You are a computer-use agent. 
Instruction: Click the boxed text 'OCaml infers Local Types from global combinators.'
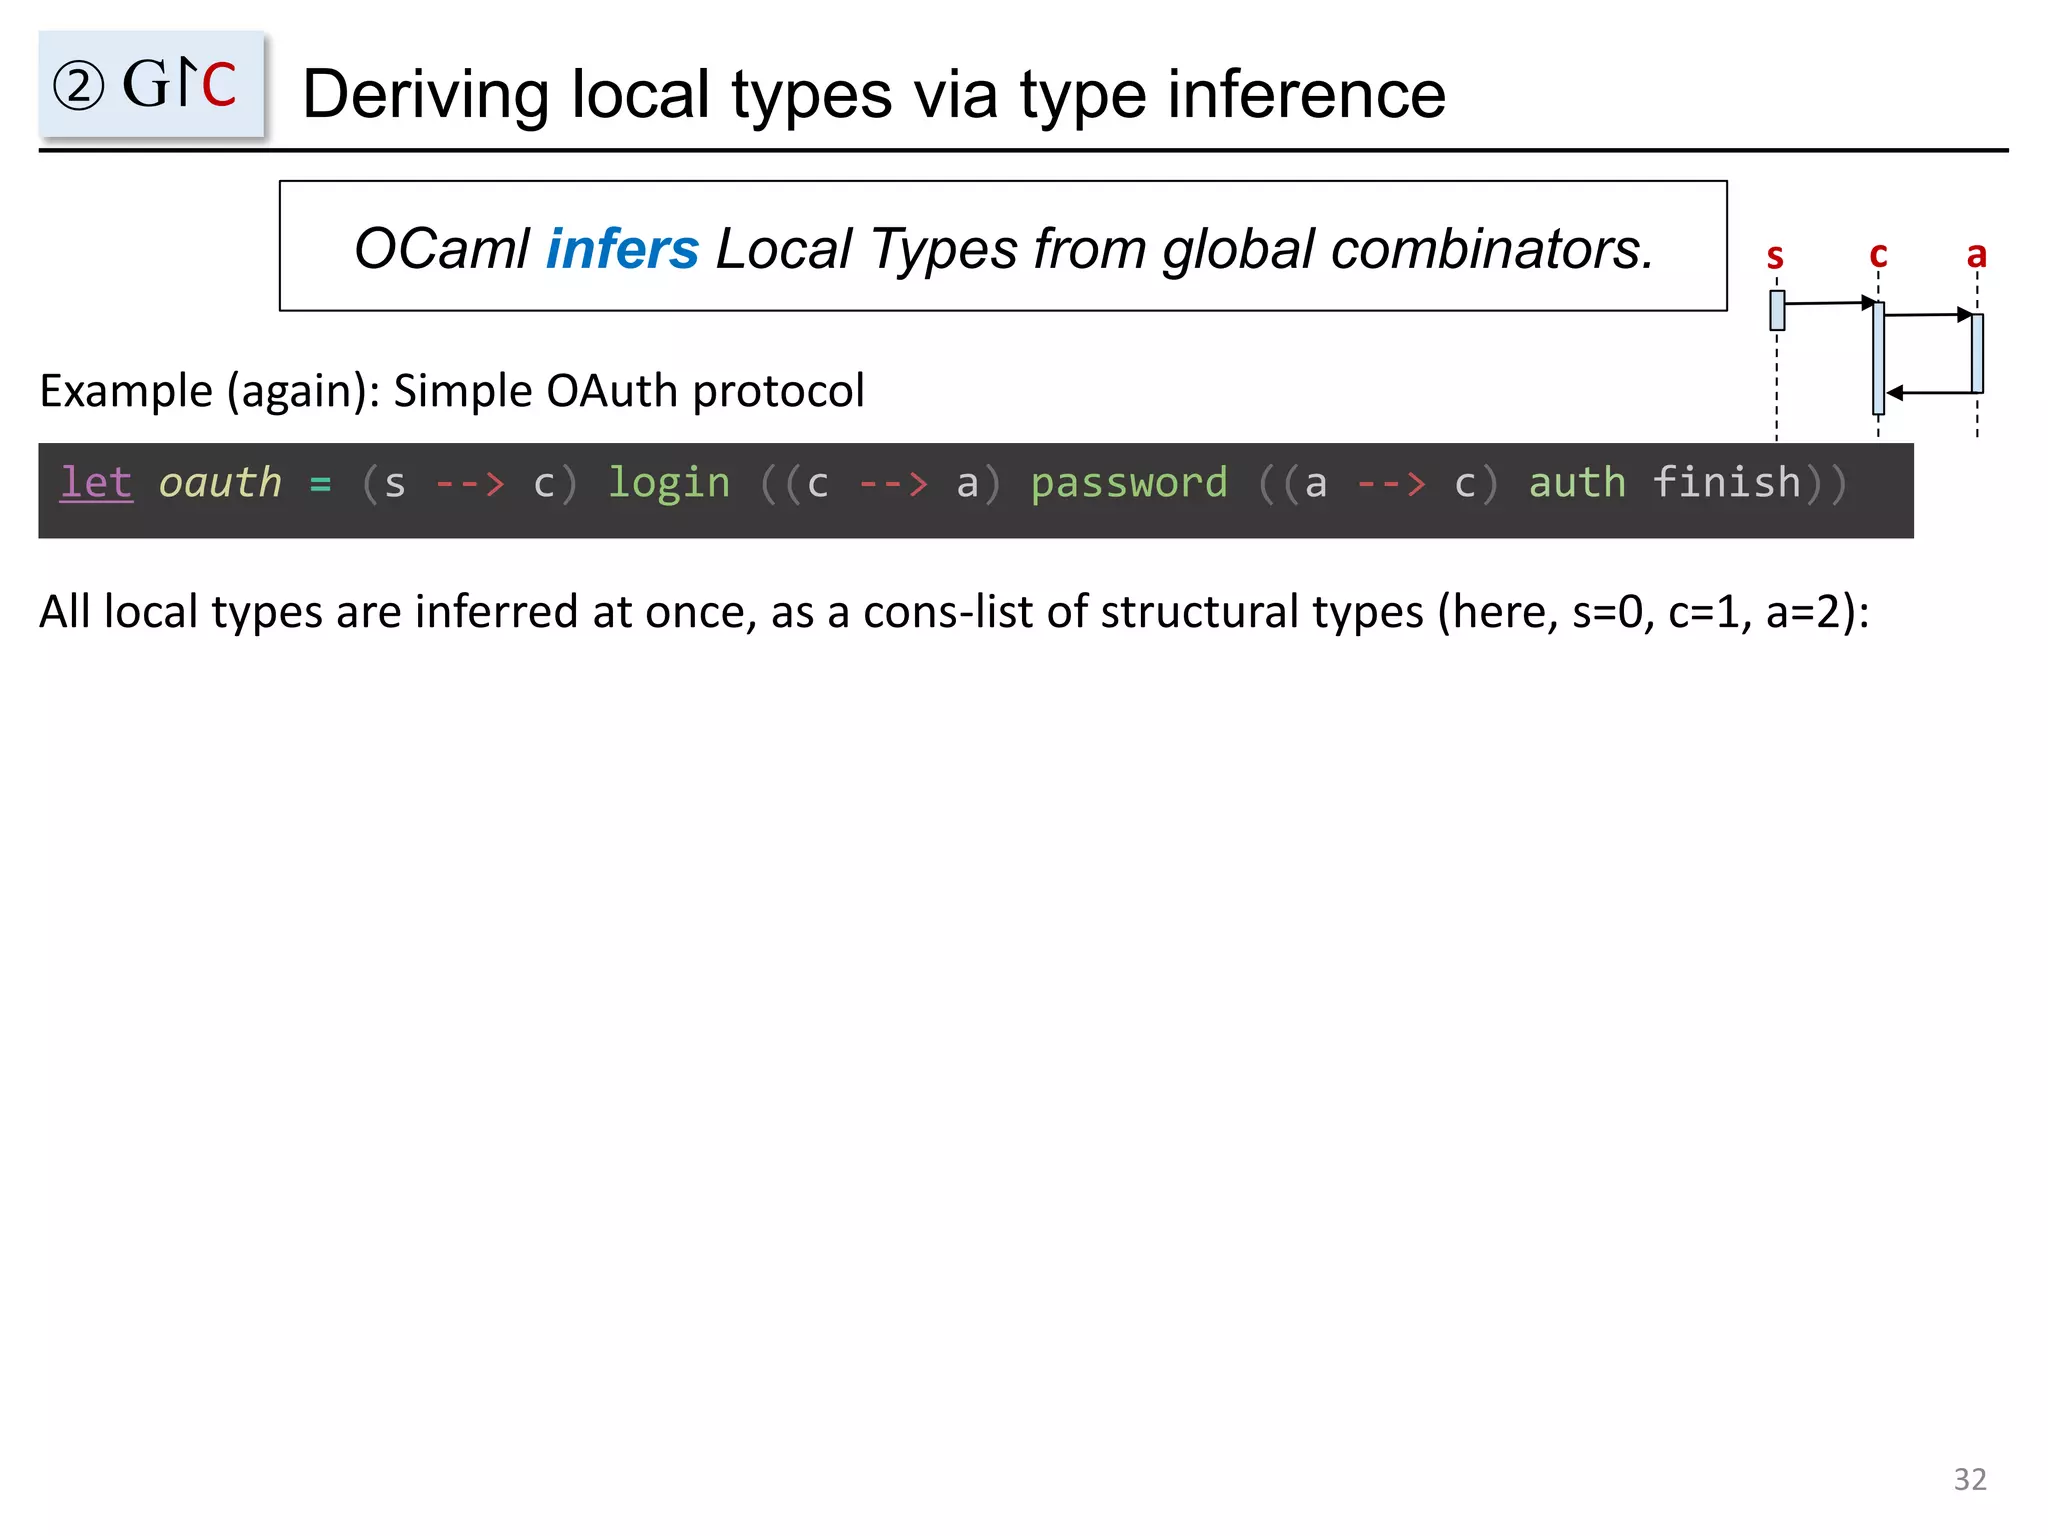click(x=1003, y=246)
